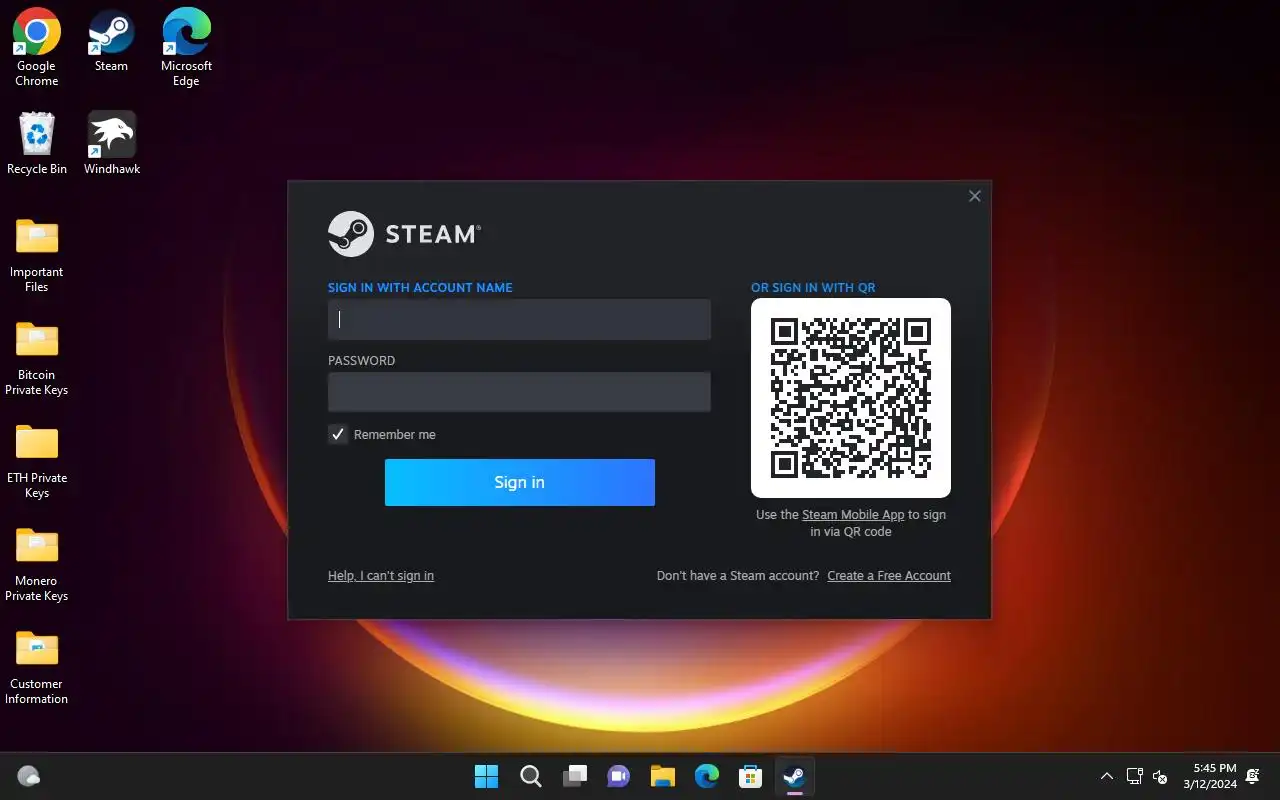The image size is (1280, 800).
Task: Open the network status tray icon
Action: (x=1135, y=776)
